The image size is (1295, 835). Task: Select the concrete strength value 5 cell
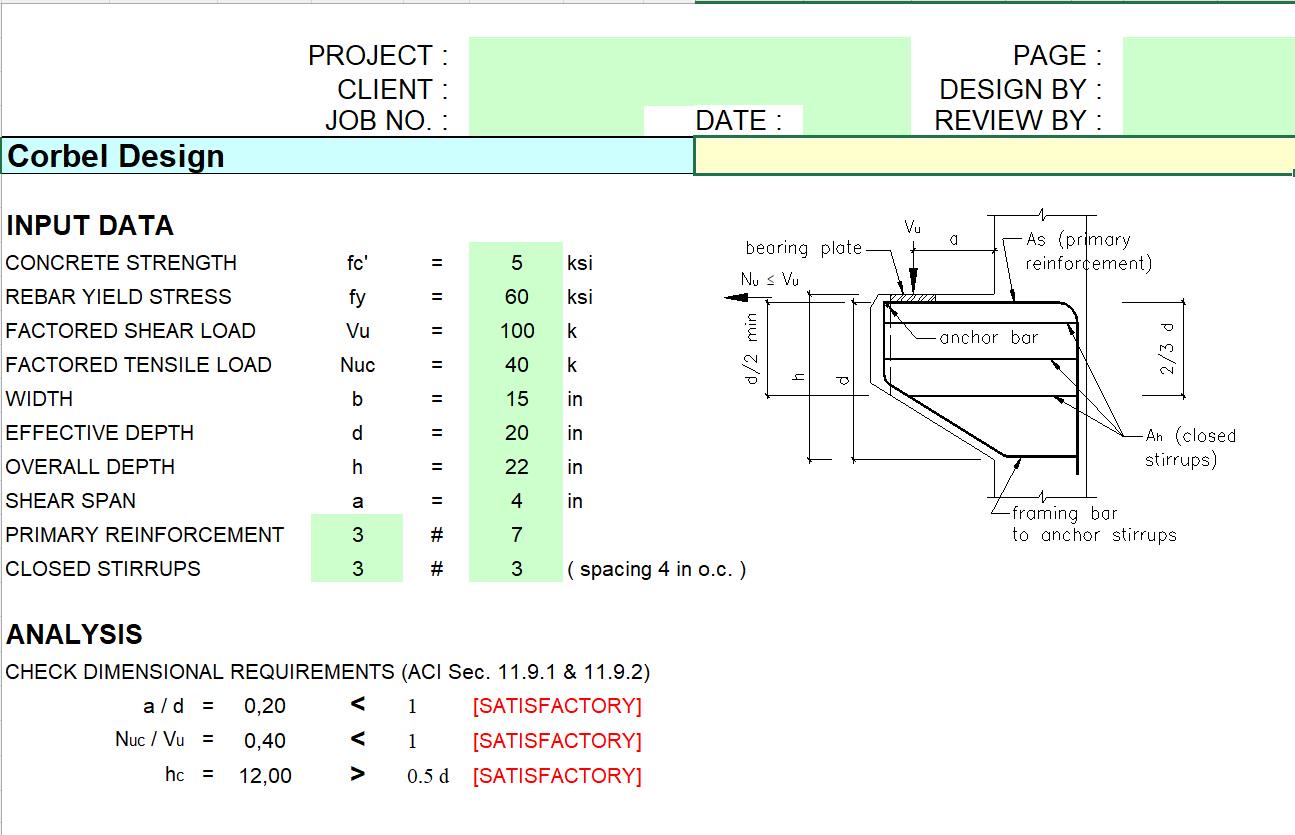pos(516,263)
